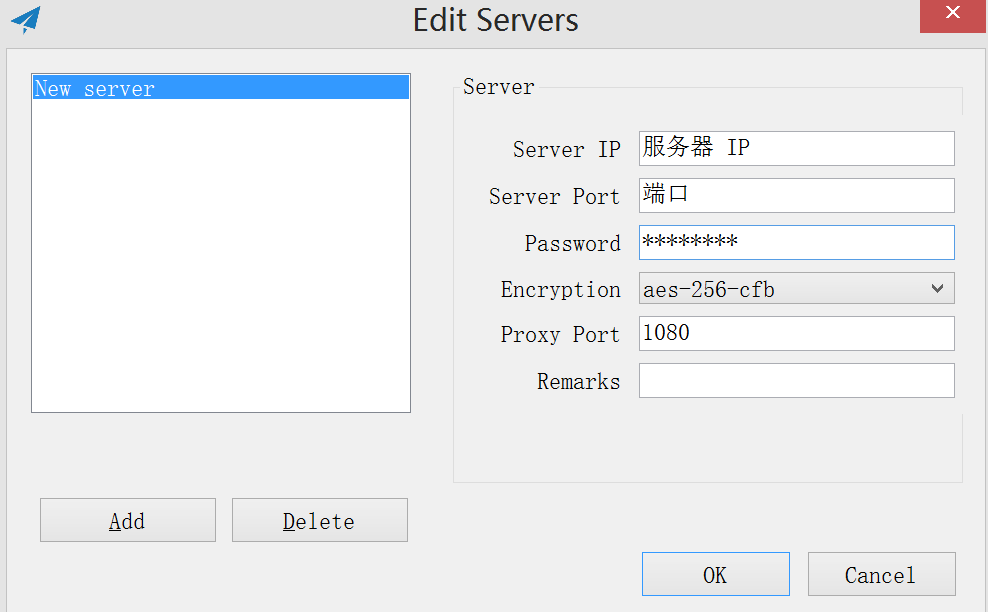This screenshot has width=988, height=612.
Task: Click the Server IP label
Action: (x=566, y=149)
